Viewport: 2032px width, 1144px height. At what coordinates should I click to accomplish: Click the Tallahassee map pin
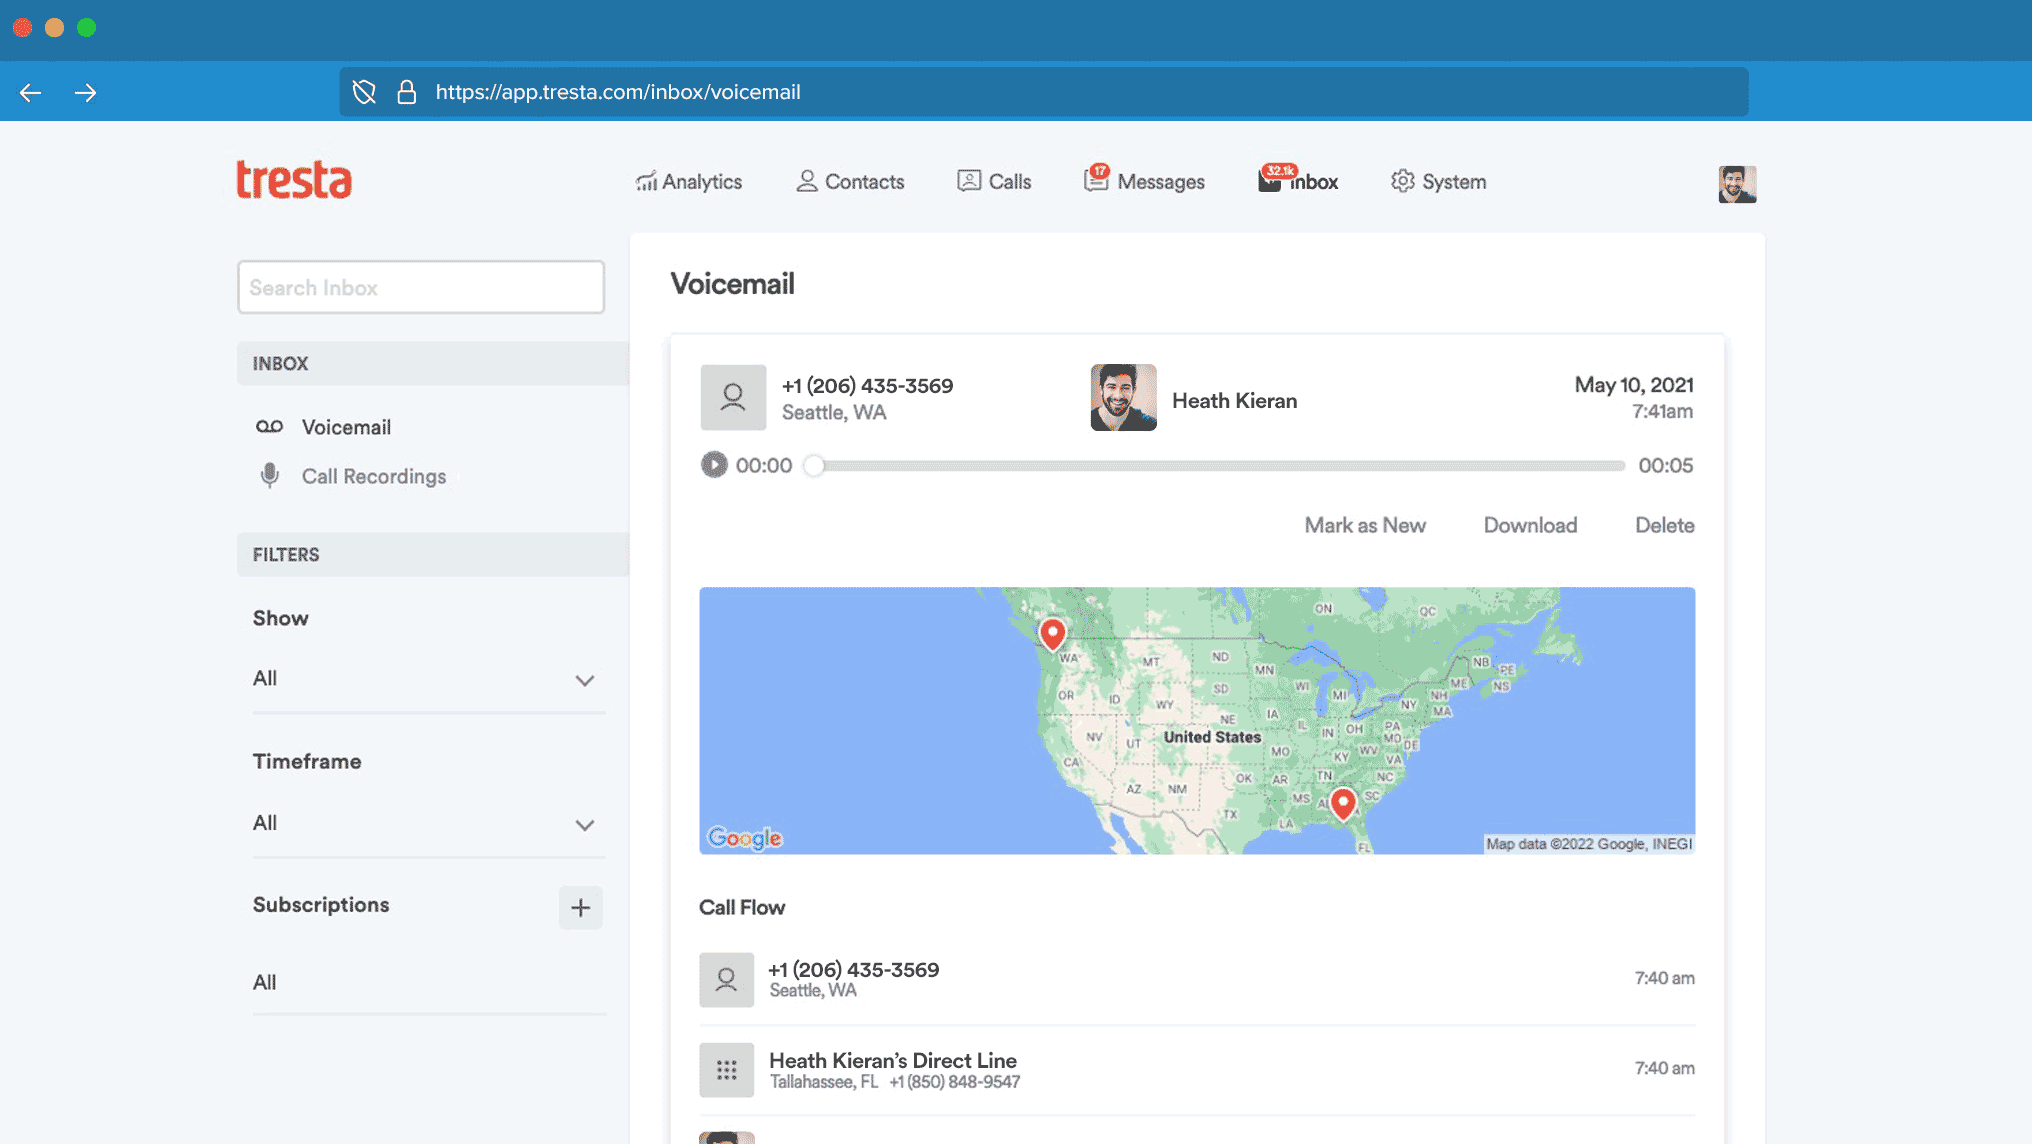[1343, 804]
